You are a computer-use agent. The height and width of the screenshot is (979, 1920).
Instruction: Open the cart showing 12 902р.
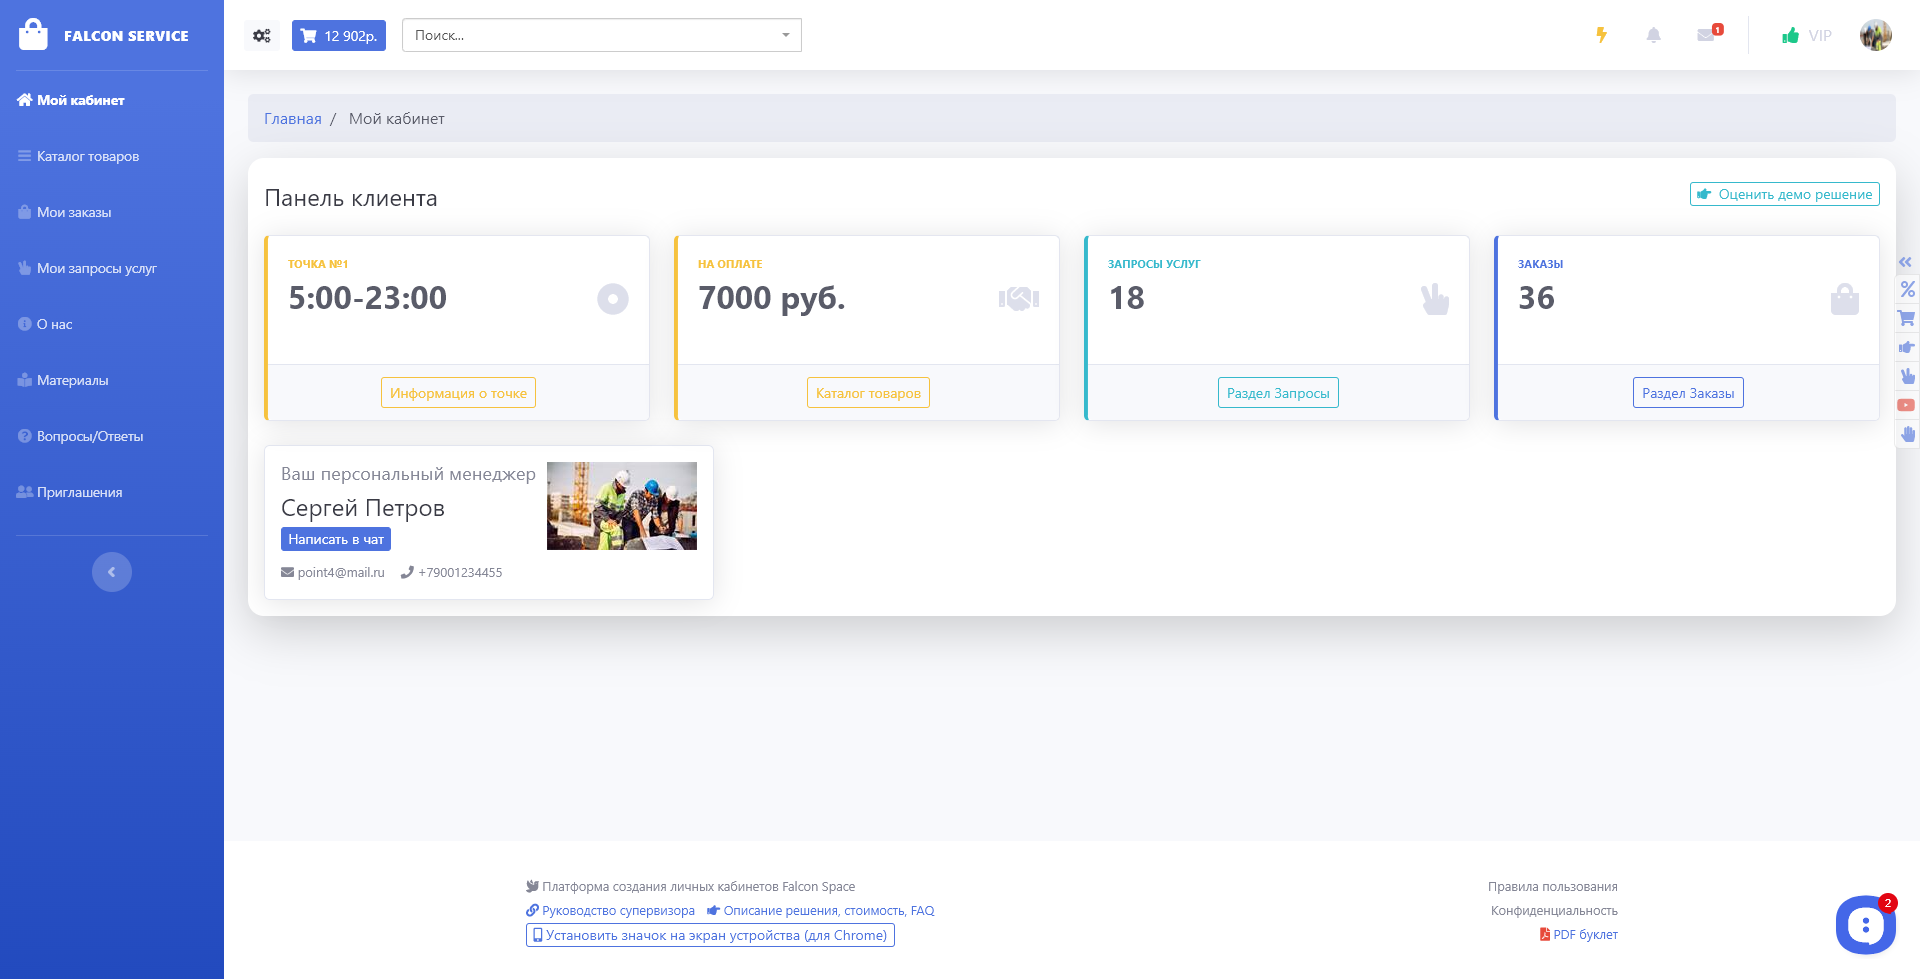pos(339,36)
